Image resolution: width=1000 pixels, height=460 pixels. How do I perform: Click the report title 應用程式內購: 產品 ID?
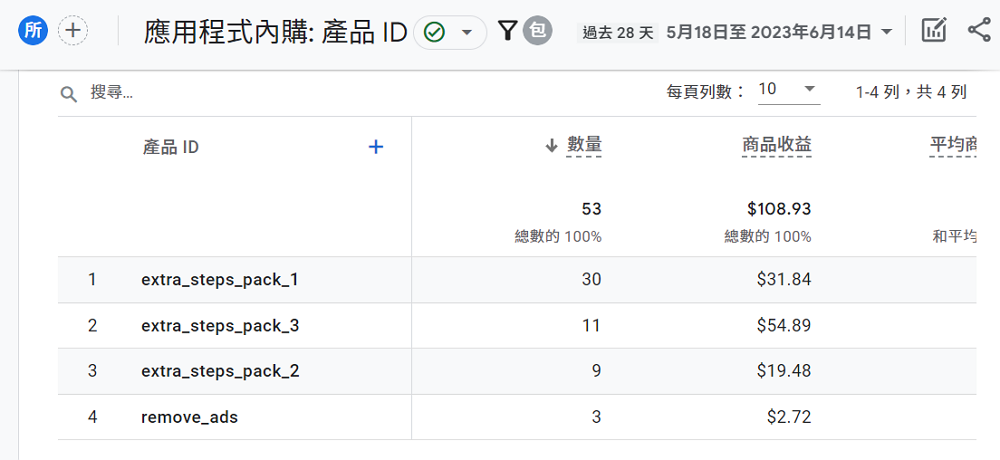(x=276, y=32)
